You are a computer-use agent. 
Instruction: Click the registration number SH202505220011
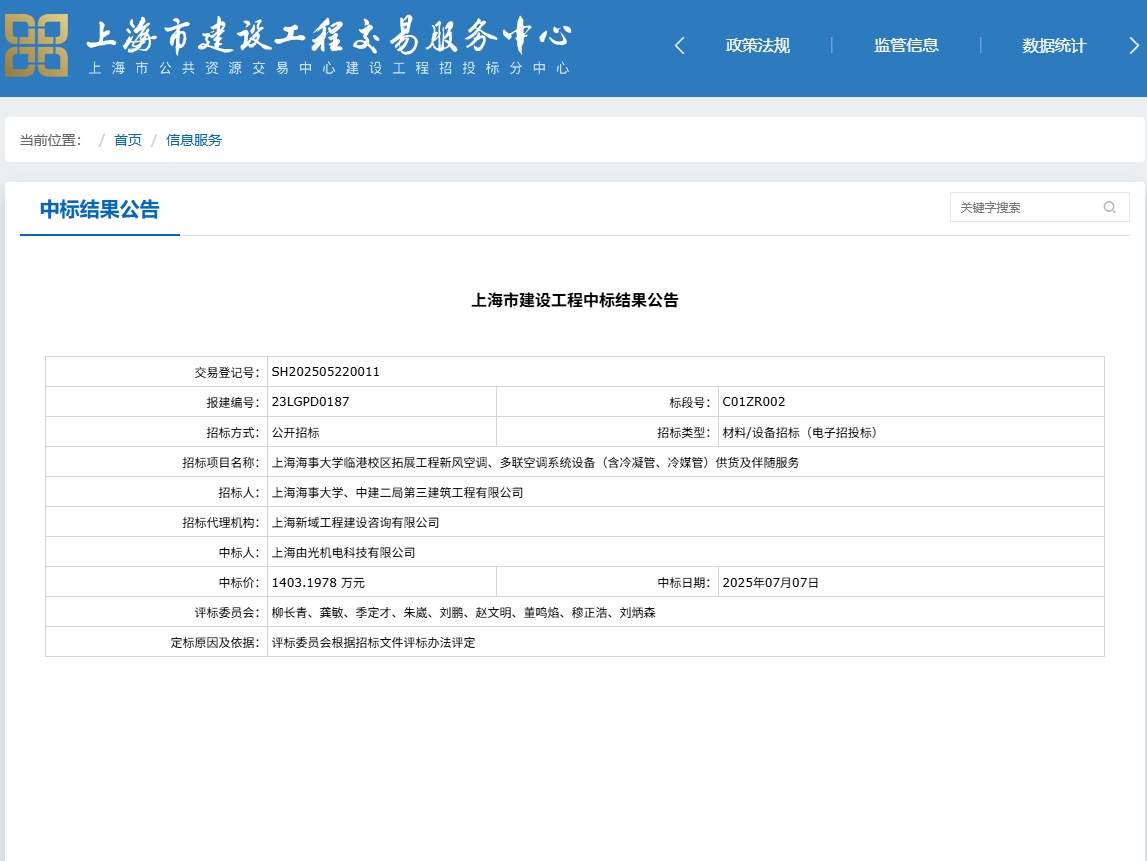tap(326, 372)
